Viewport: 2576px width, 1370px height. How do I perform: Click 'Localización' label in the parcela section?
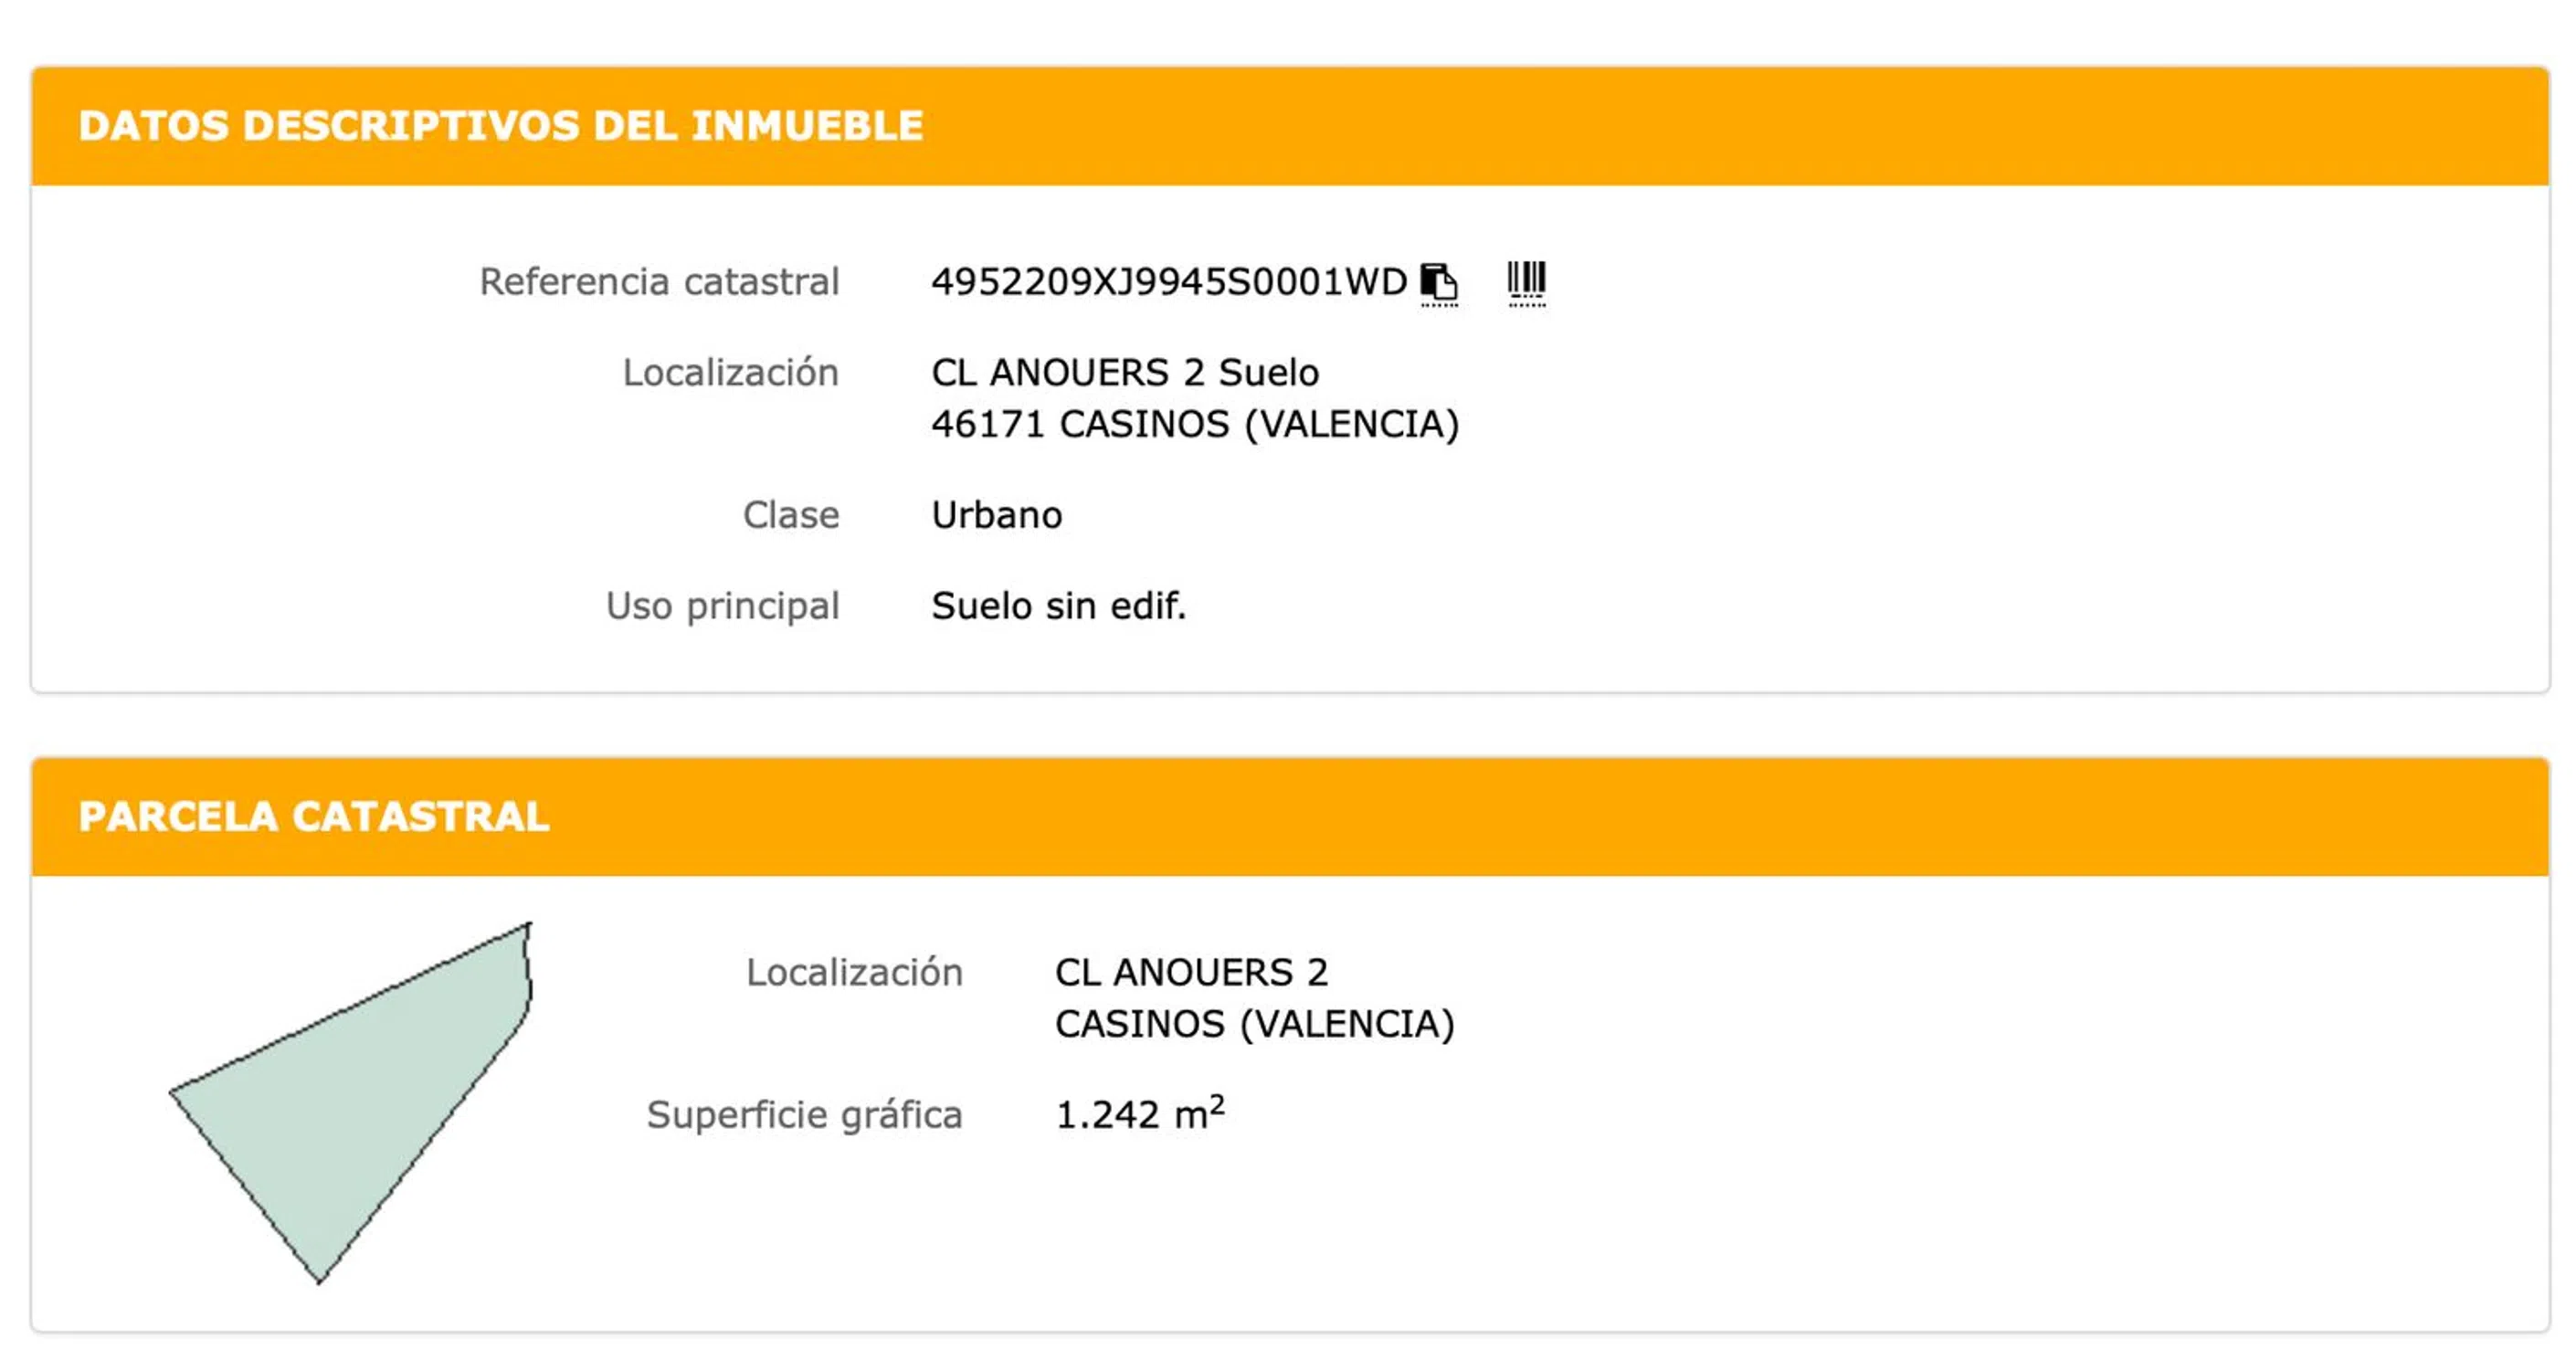[854, 973]
